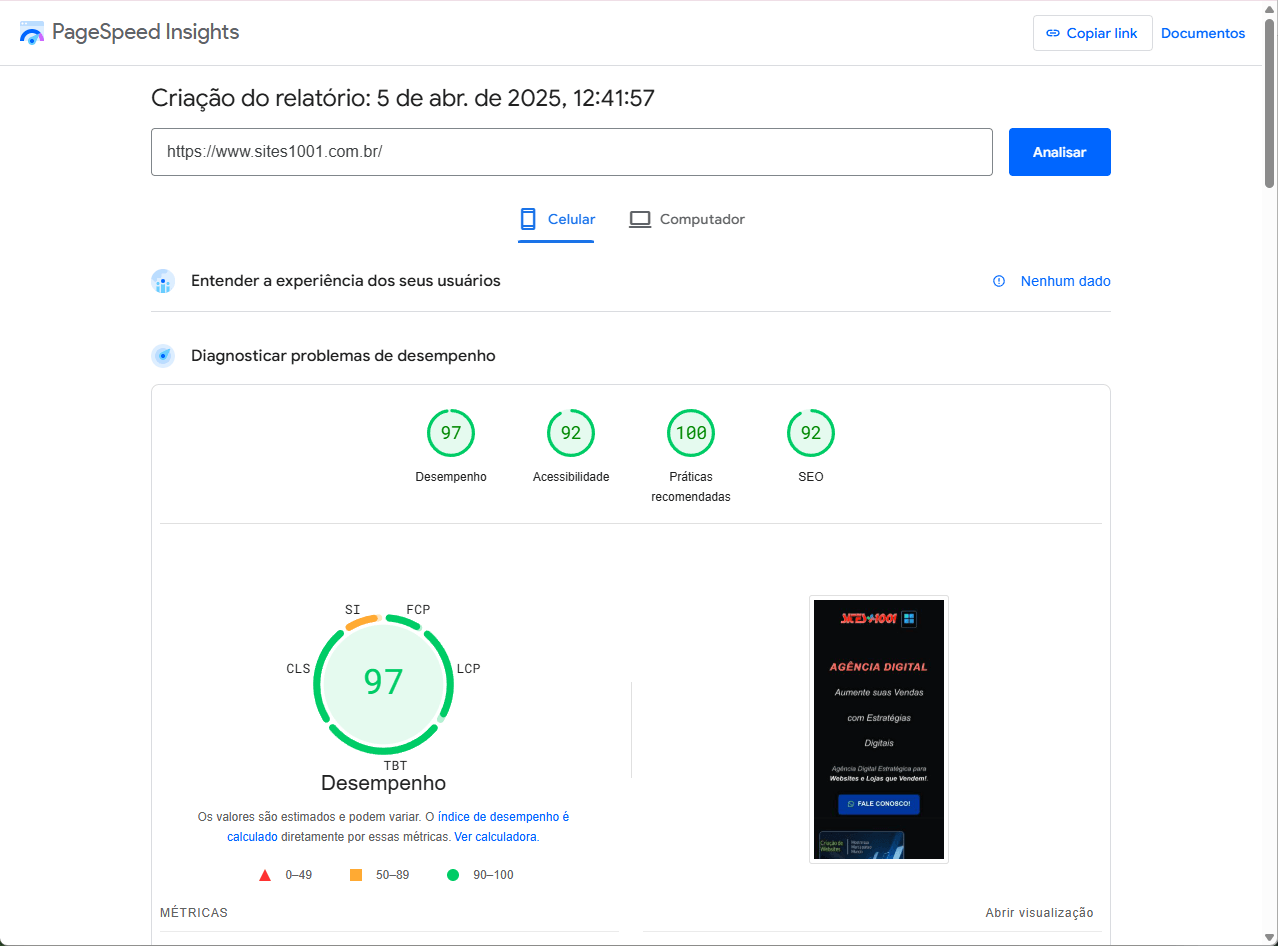Switch to the Computador tab

(x=687, y=220)
